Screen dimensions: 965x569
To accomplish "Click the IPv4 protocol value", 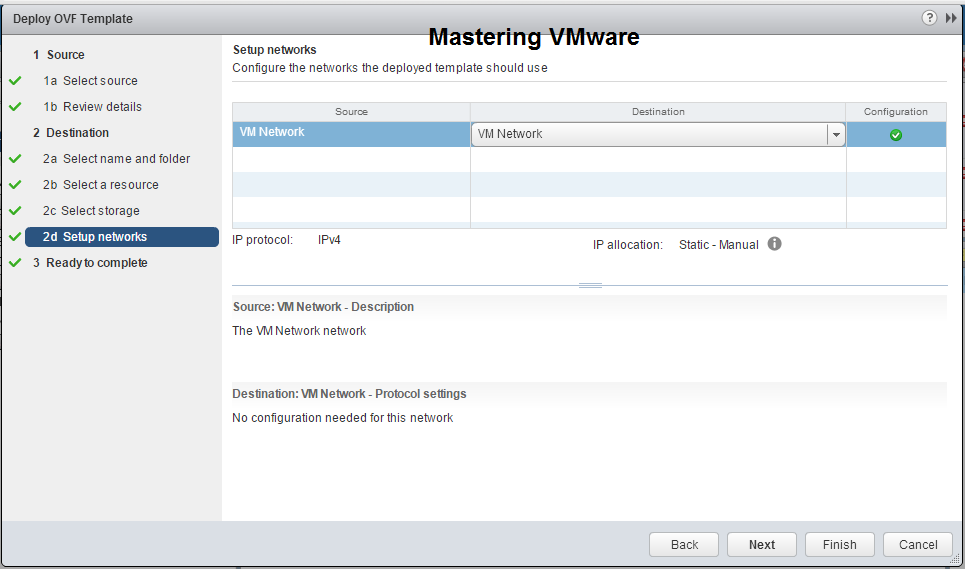I will [329, 240].
